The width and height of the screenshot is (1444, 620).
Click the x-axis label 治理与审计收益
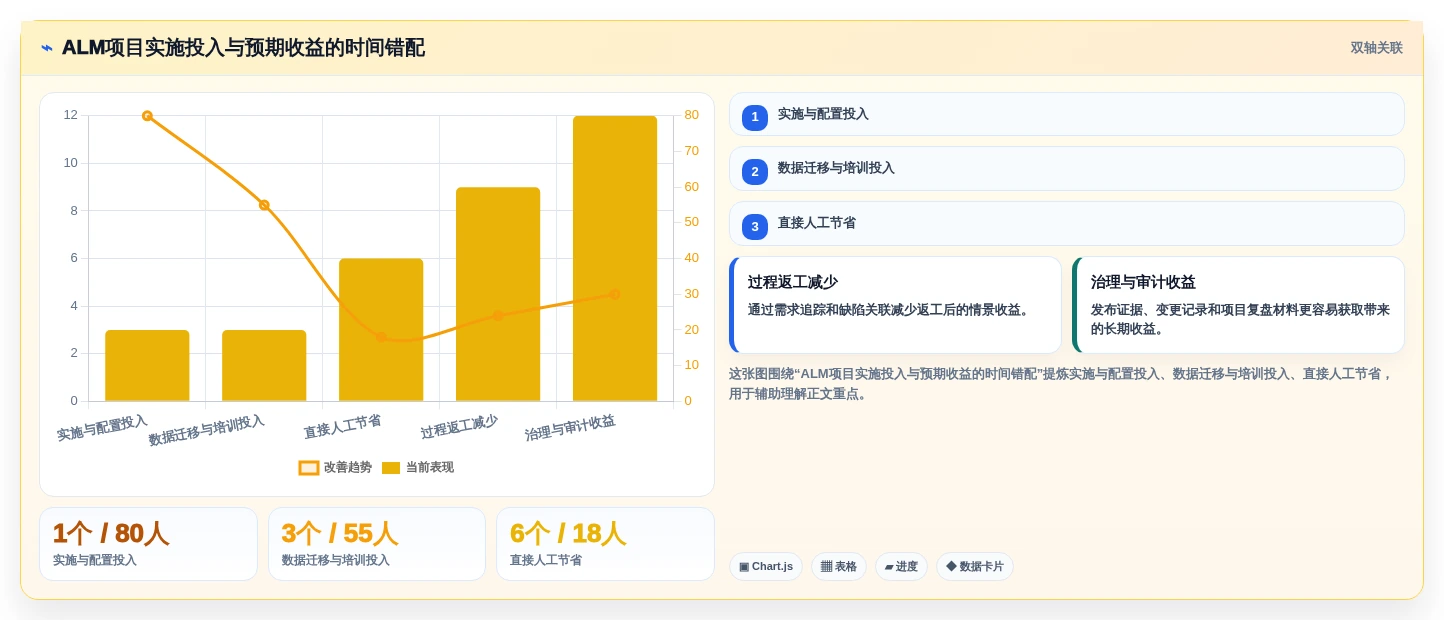(x=570, y=428)
